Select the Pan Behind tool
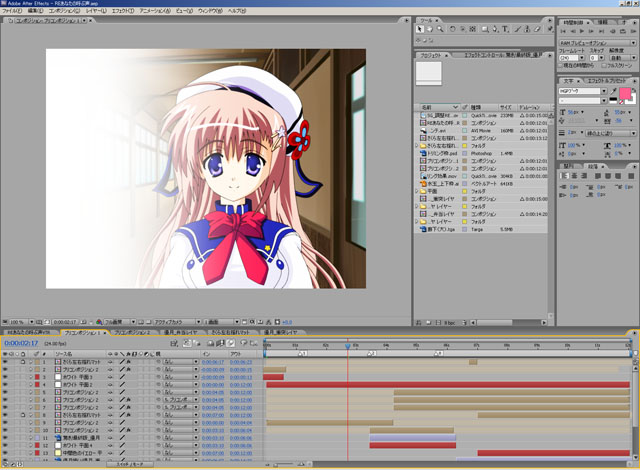Image resolution: width=640 pixels, height=470 pixels. coord(473,29)
